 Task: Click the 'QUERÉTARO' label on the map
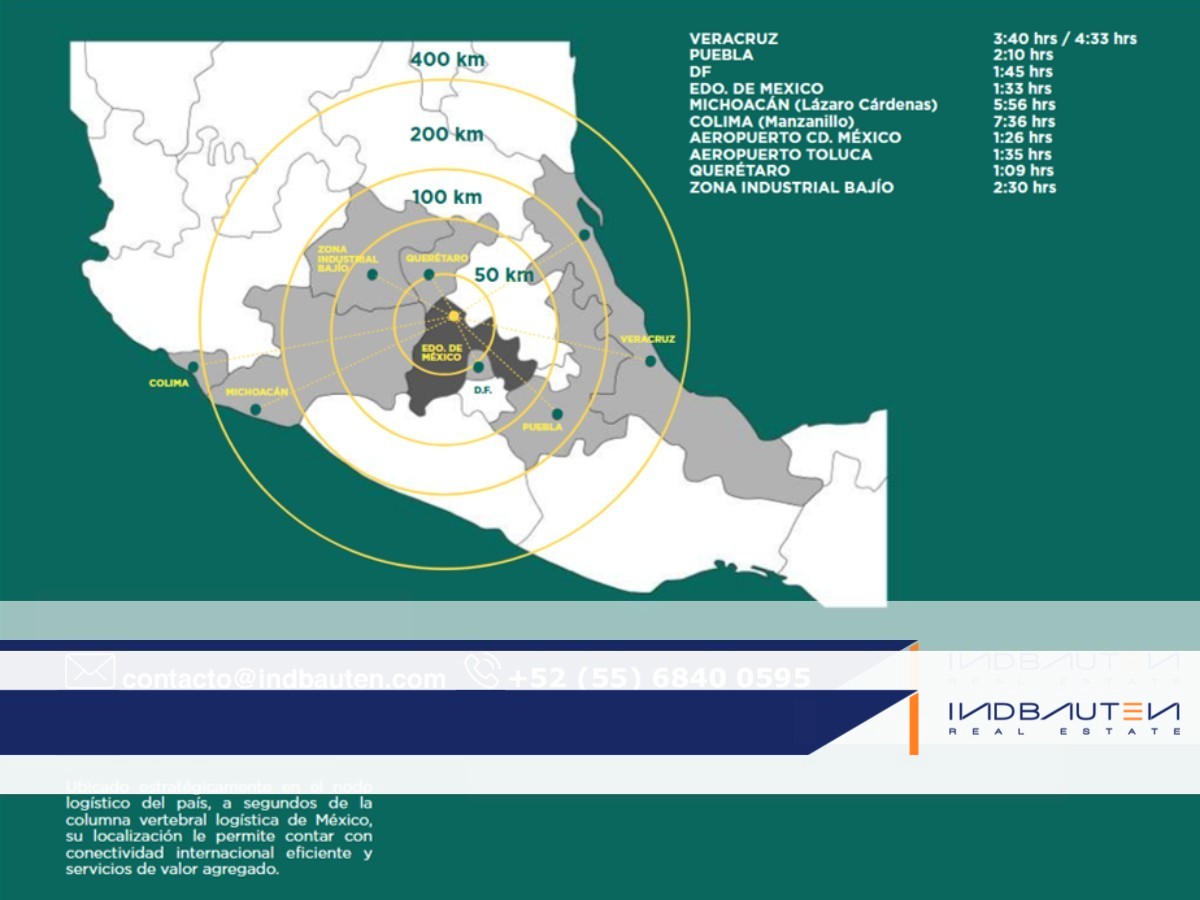(437, 258)
